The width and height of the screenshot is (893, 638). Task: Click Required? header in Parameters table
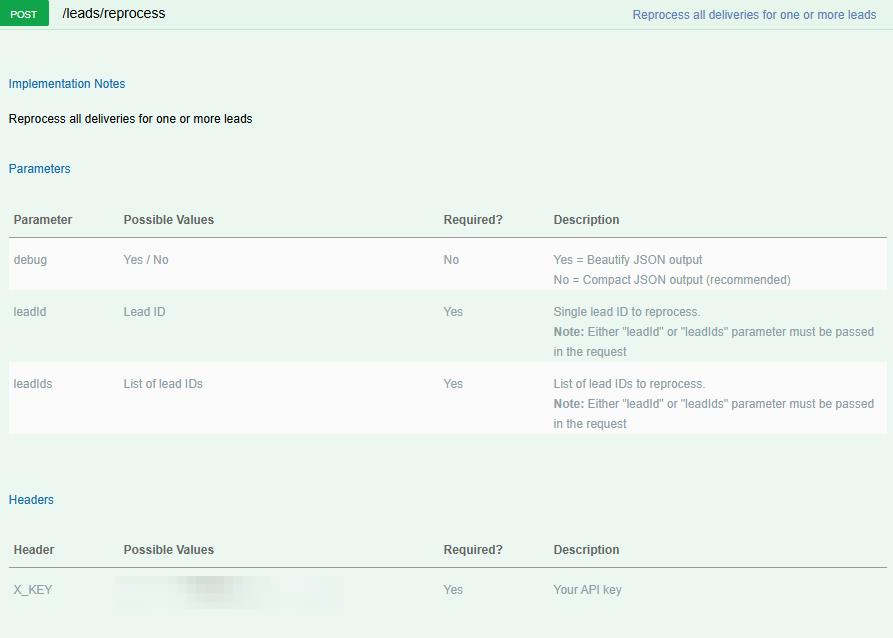pos(473,220)
